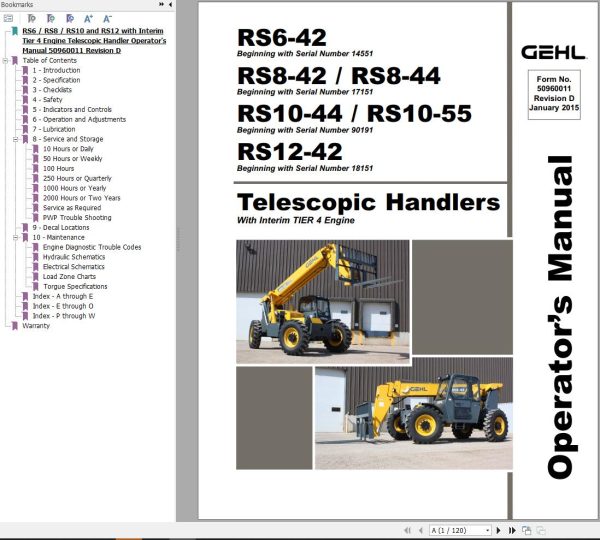Collapse the 8 - Service and Storage node
This screenshot has width=600, height=540.
tap(16, 139)
